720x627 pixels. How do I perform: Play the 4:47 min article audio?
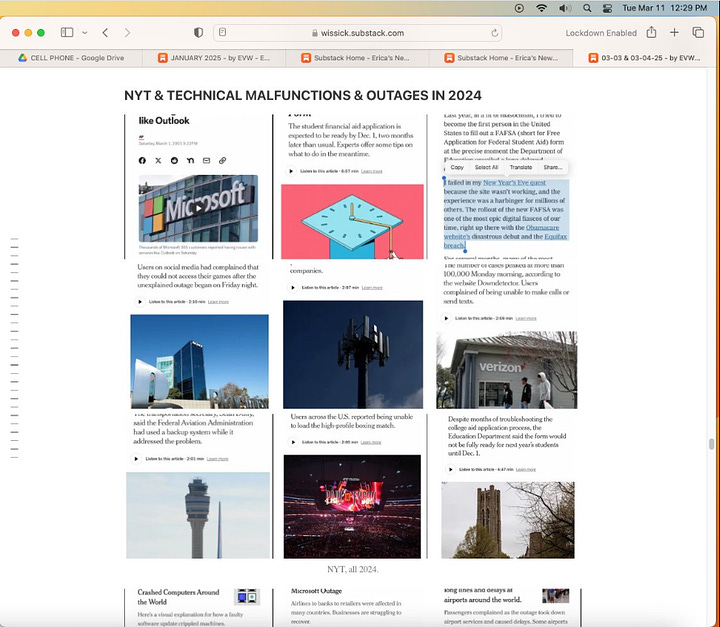pos(450,469)
